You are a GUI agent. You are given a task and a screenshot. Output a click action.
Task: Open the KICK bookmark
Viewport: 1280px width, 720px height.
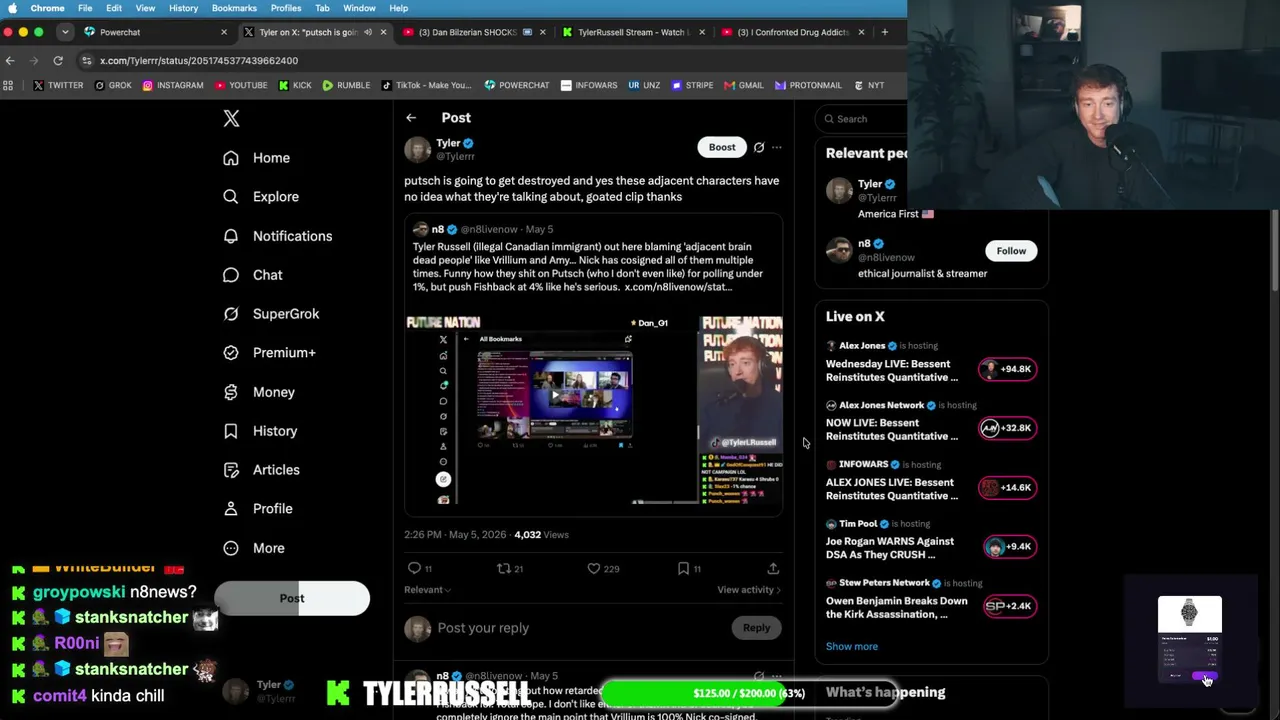295,85
